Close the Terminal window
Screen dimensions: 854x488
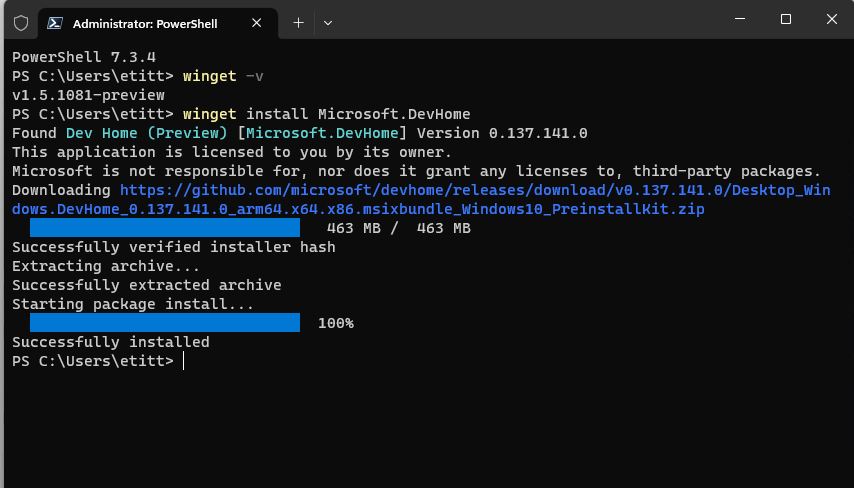pos(832,19)
